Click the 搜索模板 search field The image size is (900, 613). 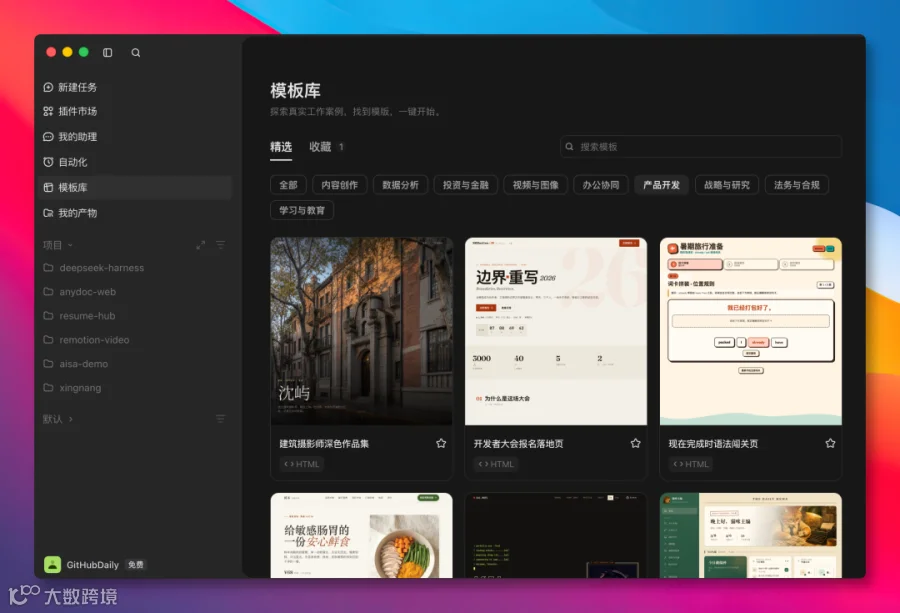pos(701,147)
